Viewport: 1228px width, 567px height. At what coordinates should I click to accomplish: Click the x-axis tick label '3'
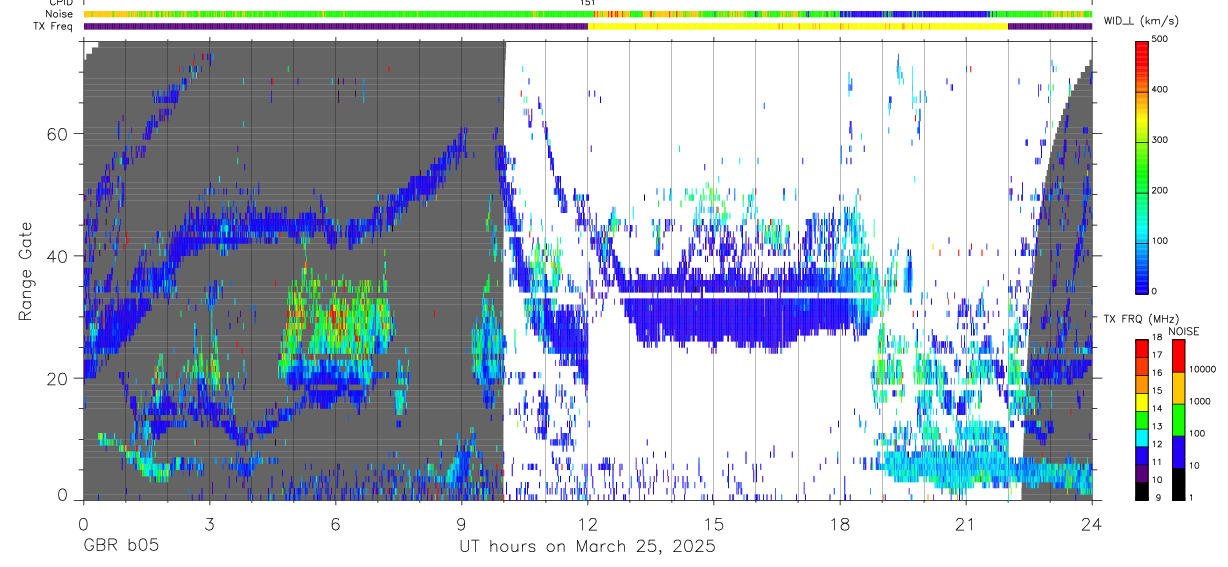coord(209,524)
